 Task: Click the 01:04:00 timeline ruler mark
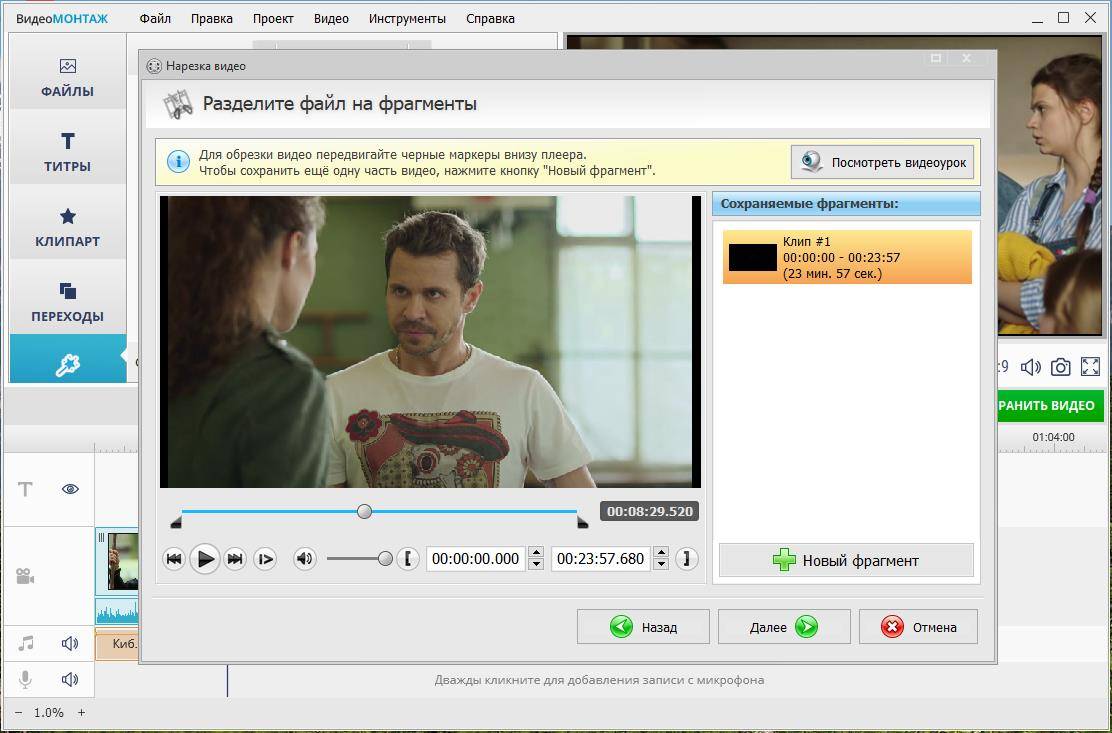coord(1053,437)
